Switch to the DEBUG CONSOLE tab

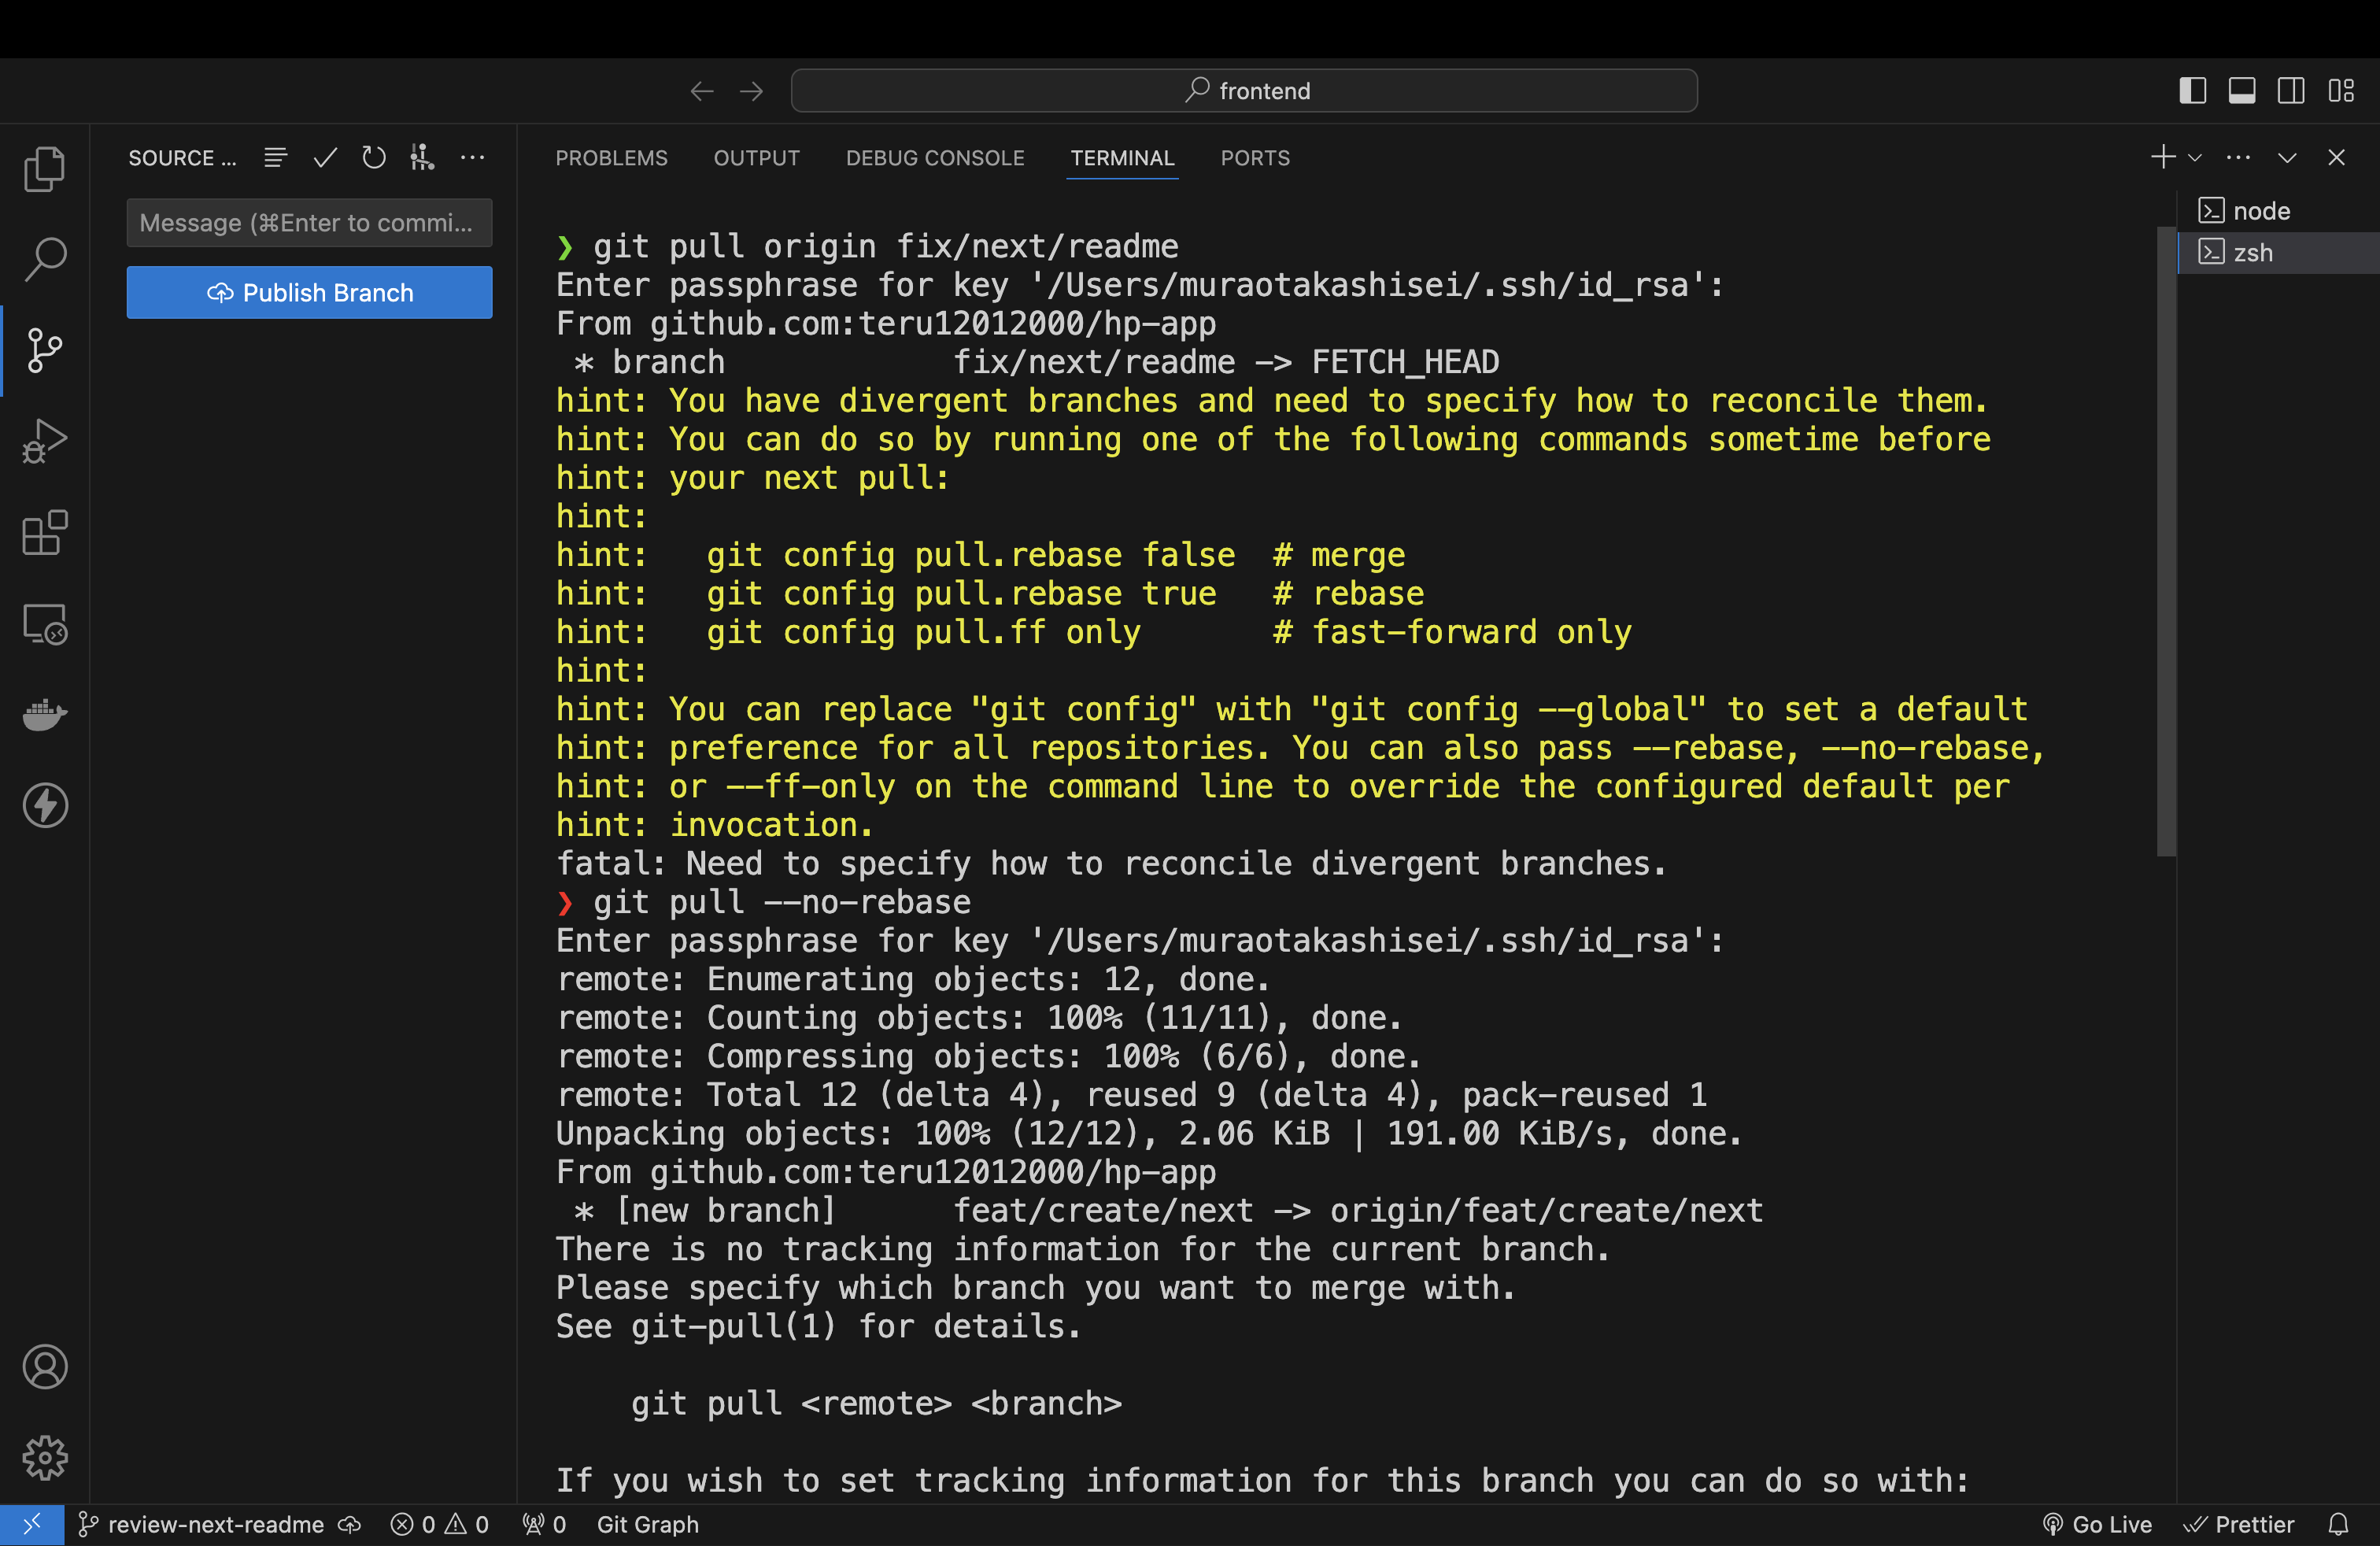[934, 158]
